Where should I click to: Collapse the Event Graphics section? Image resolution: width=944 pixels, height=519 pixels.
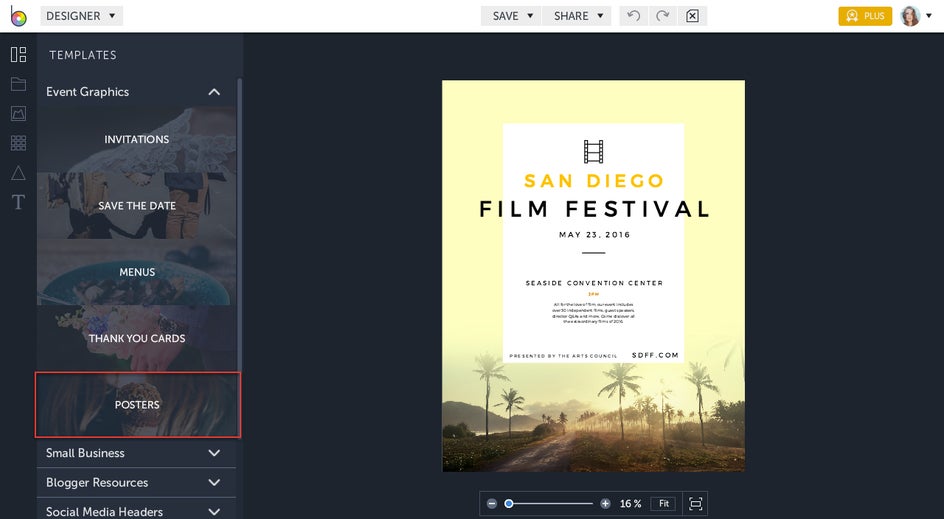pos(137,92)
